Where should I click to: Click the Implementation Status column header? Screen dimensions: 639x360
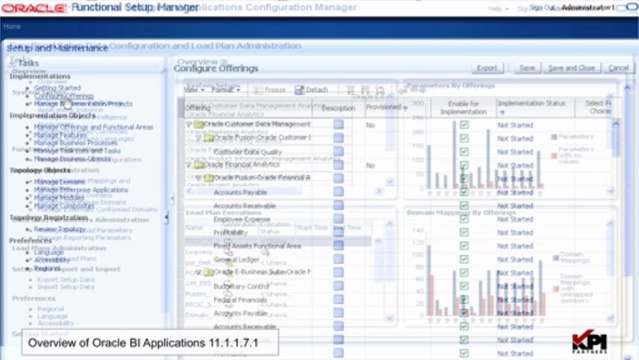(531, 104)
